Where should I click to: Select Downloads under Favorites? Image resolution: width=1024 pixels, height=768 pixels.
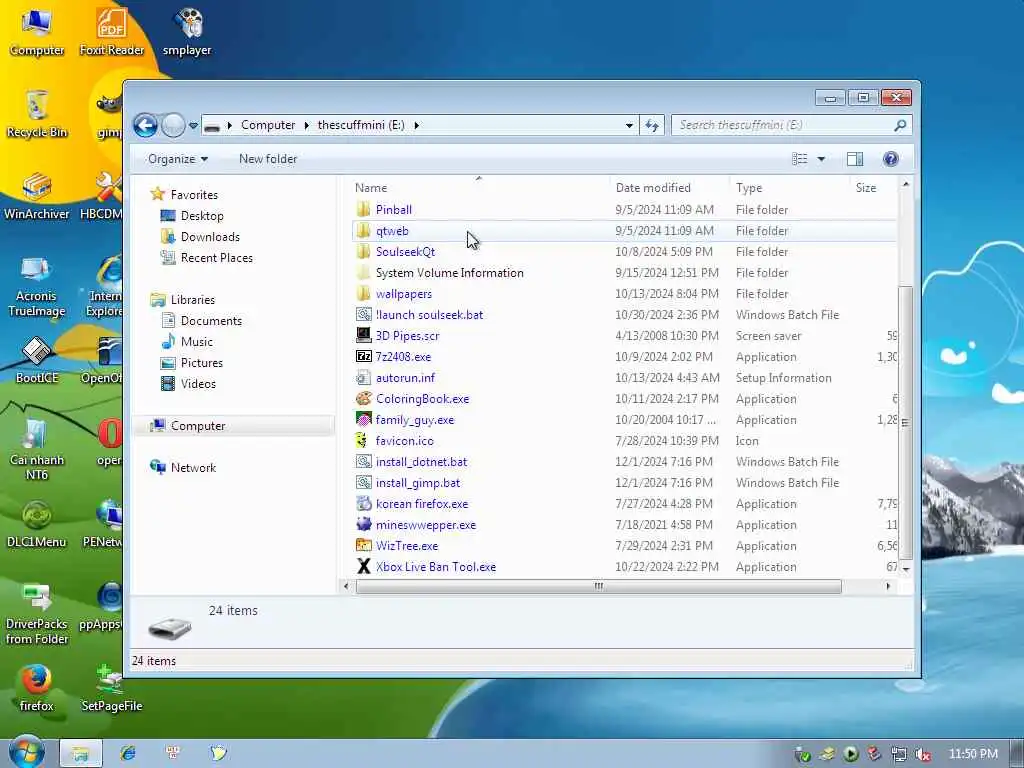click(210, 236)
